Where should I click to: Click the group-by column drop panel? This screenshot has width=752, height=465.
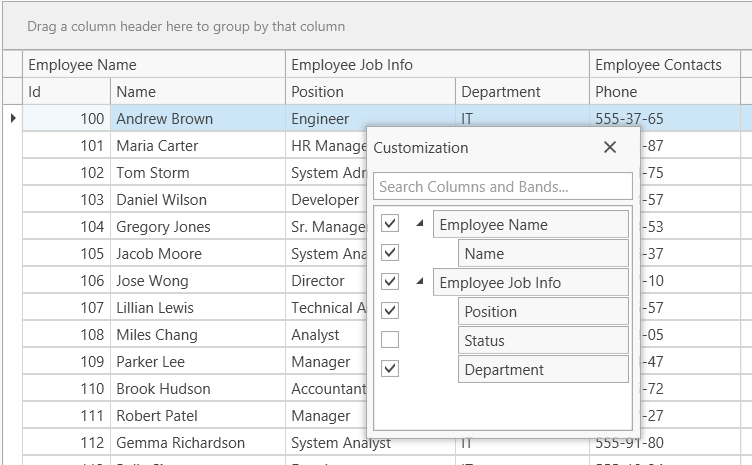tap(376, 27)
